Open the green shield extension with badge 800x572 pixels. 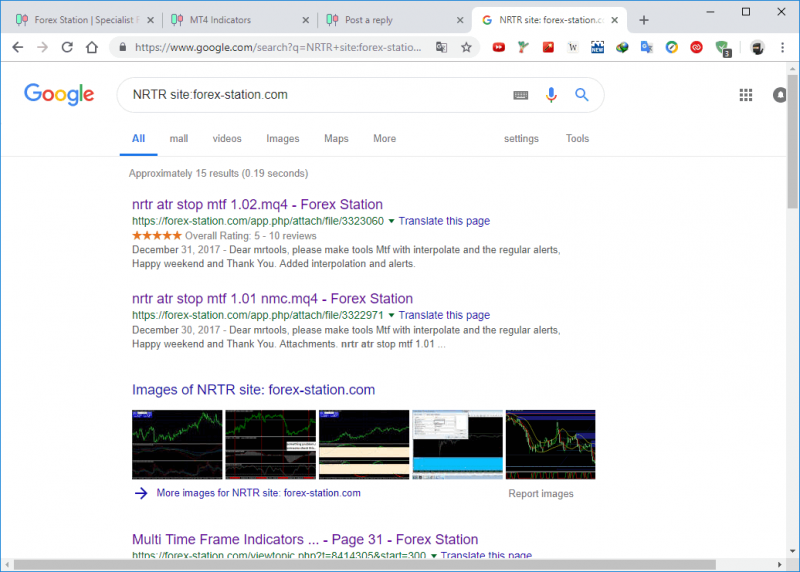[722, 48]
